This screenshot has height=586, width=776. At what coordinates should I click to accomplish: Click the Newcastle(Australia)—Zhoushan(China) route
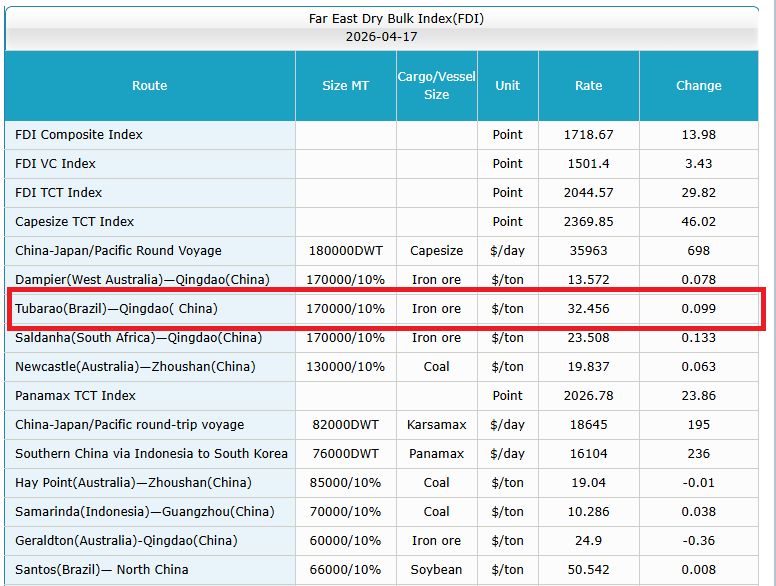(136, 367)
